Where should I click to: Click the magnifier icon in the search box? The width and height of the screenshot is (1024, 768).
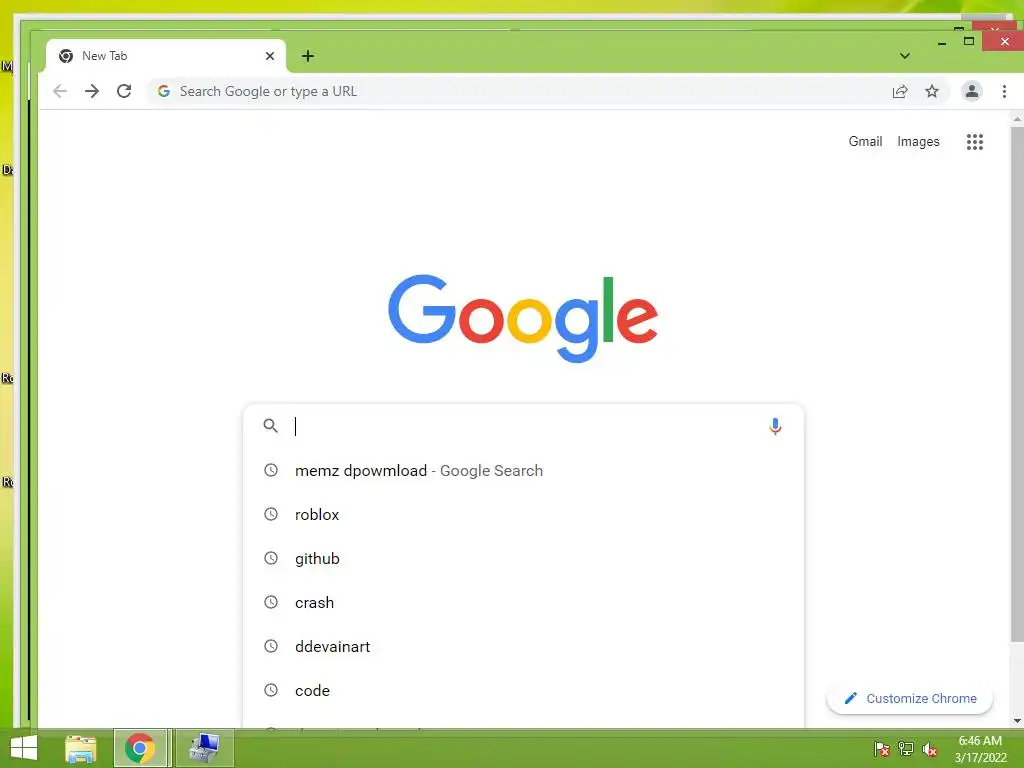click(x=270, y=426)
